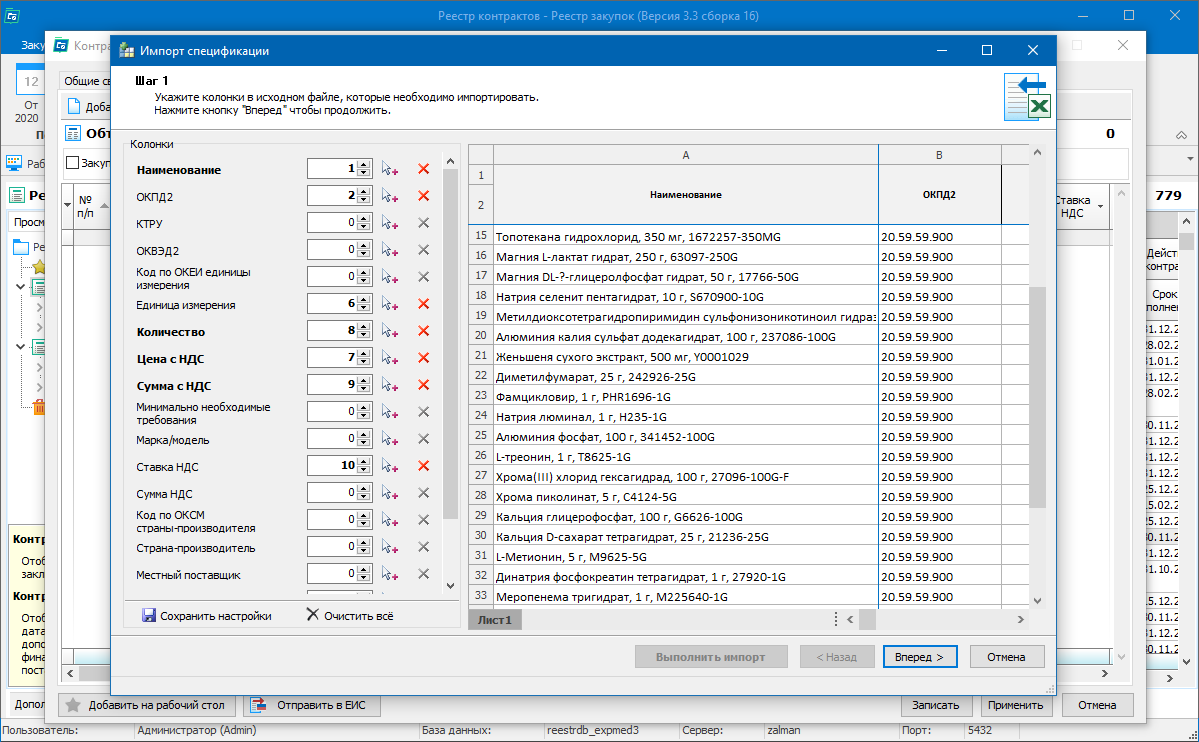Cancel the import specification dialog
This screenshot has height=742, width=1199.
click(1006, 657)
